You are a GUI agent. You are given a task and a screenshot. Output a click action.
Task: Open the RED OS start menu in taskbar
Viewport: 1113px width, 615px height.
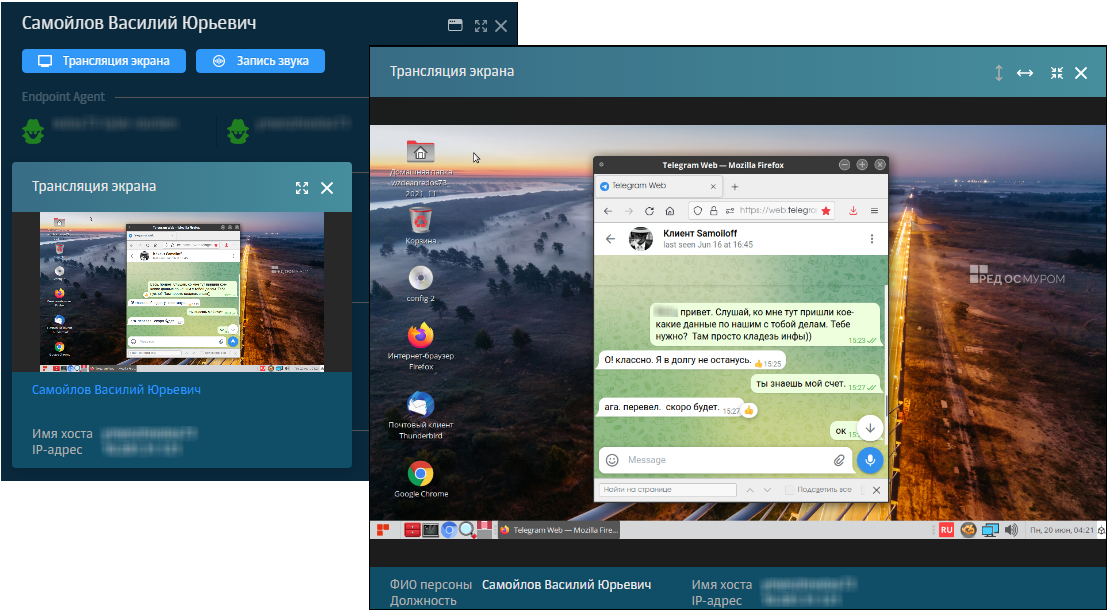coord(383,530)
